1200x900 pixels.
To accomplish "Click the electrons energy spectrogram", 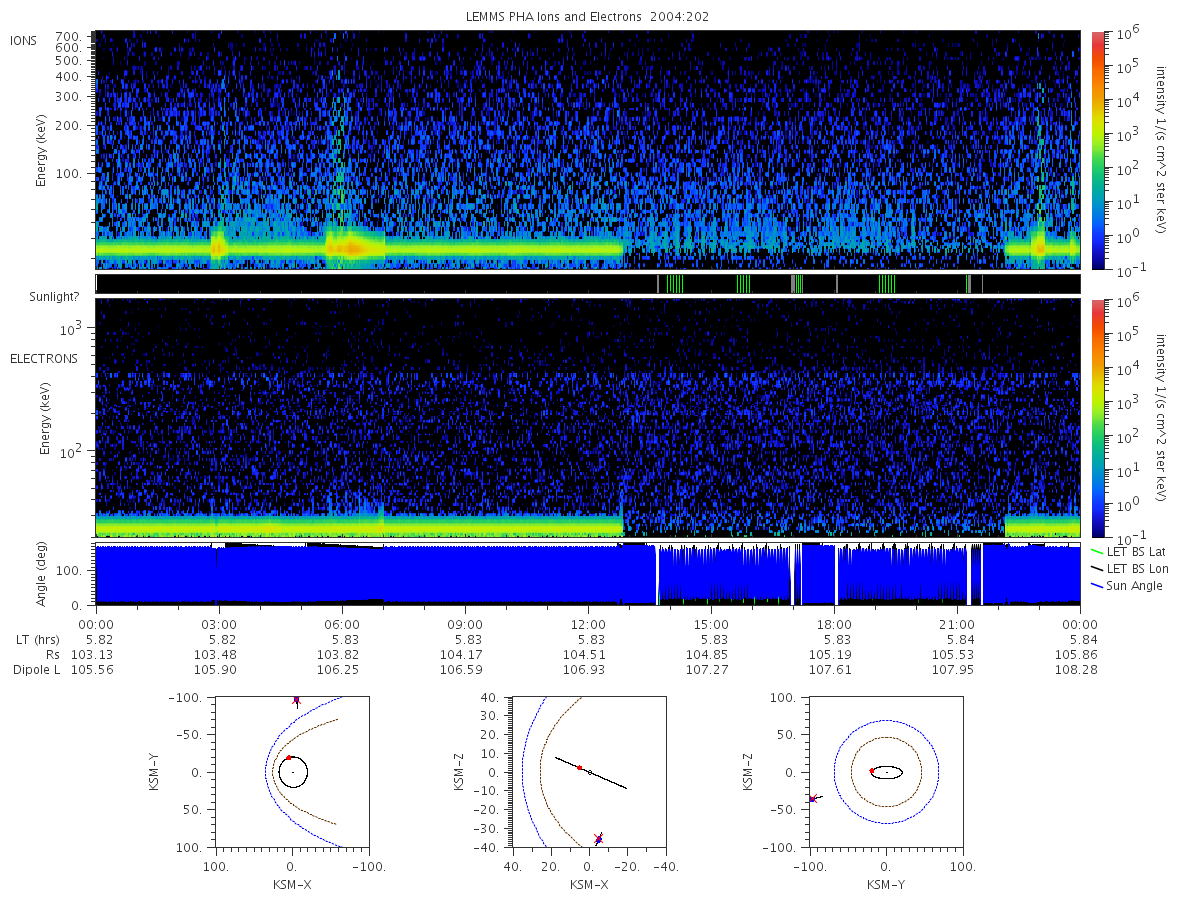I will (x=588, y=418).
